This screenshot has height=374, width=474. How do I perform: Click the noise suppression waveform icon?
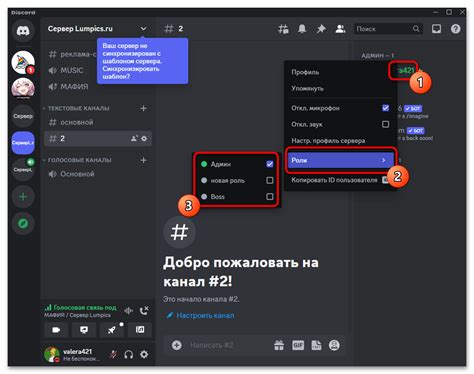pyautogui.click(x=129, y=311)
